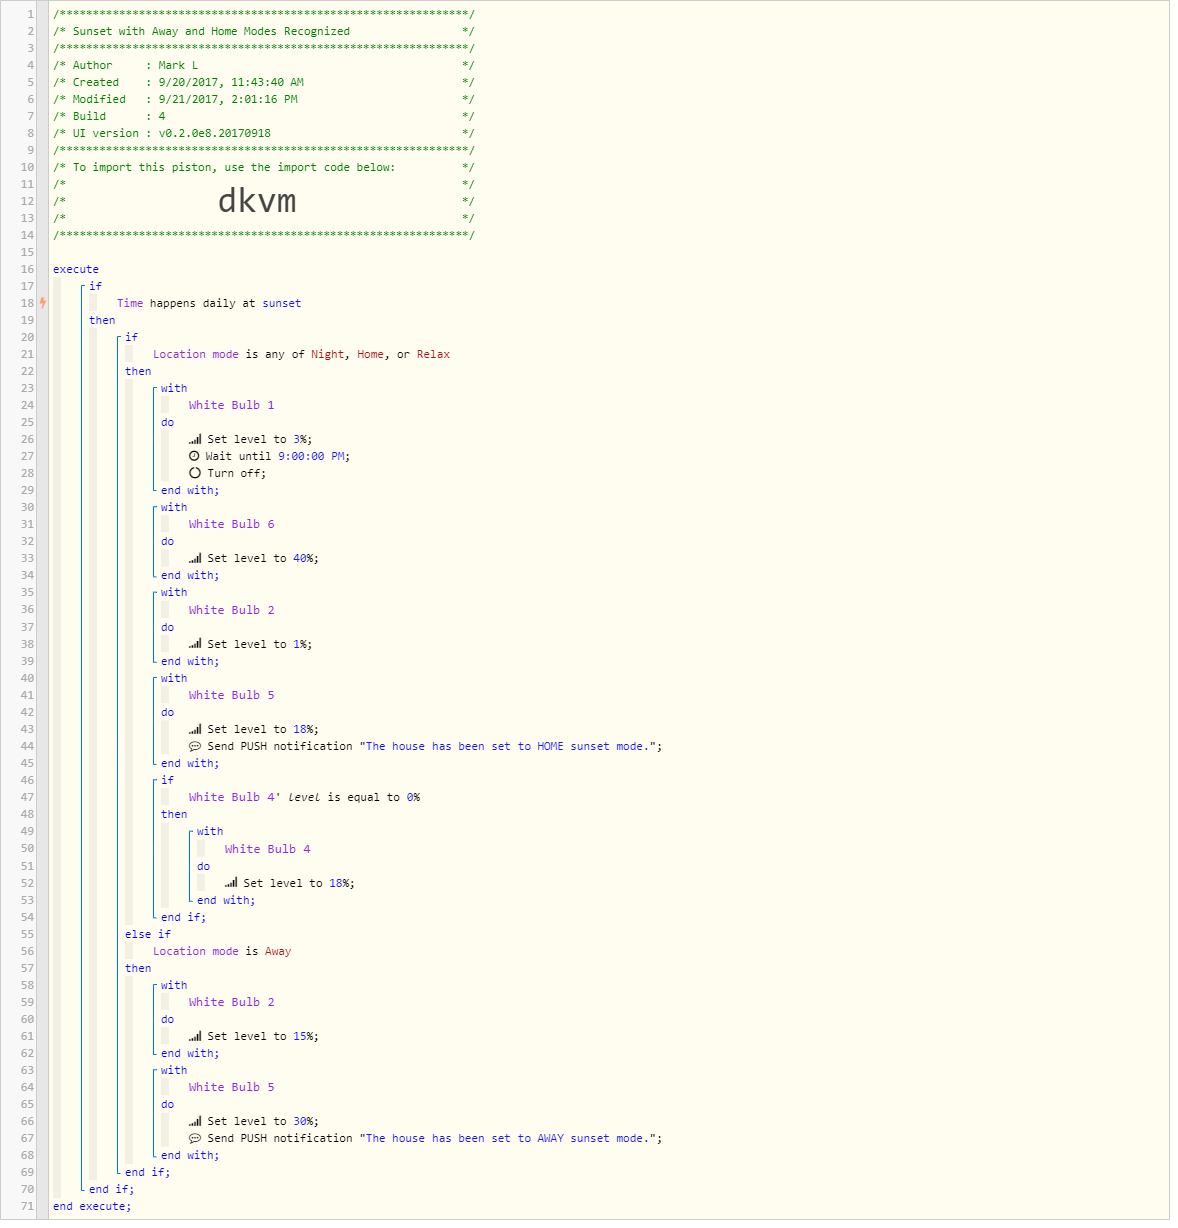Click the HOME sunset mode notification message text
The height and width of the screenshot is (1228, 1178).
pos(507,746)
